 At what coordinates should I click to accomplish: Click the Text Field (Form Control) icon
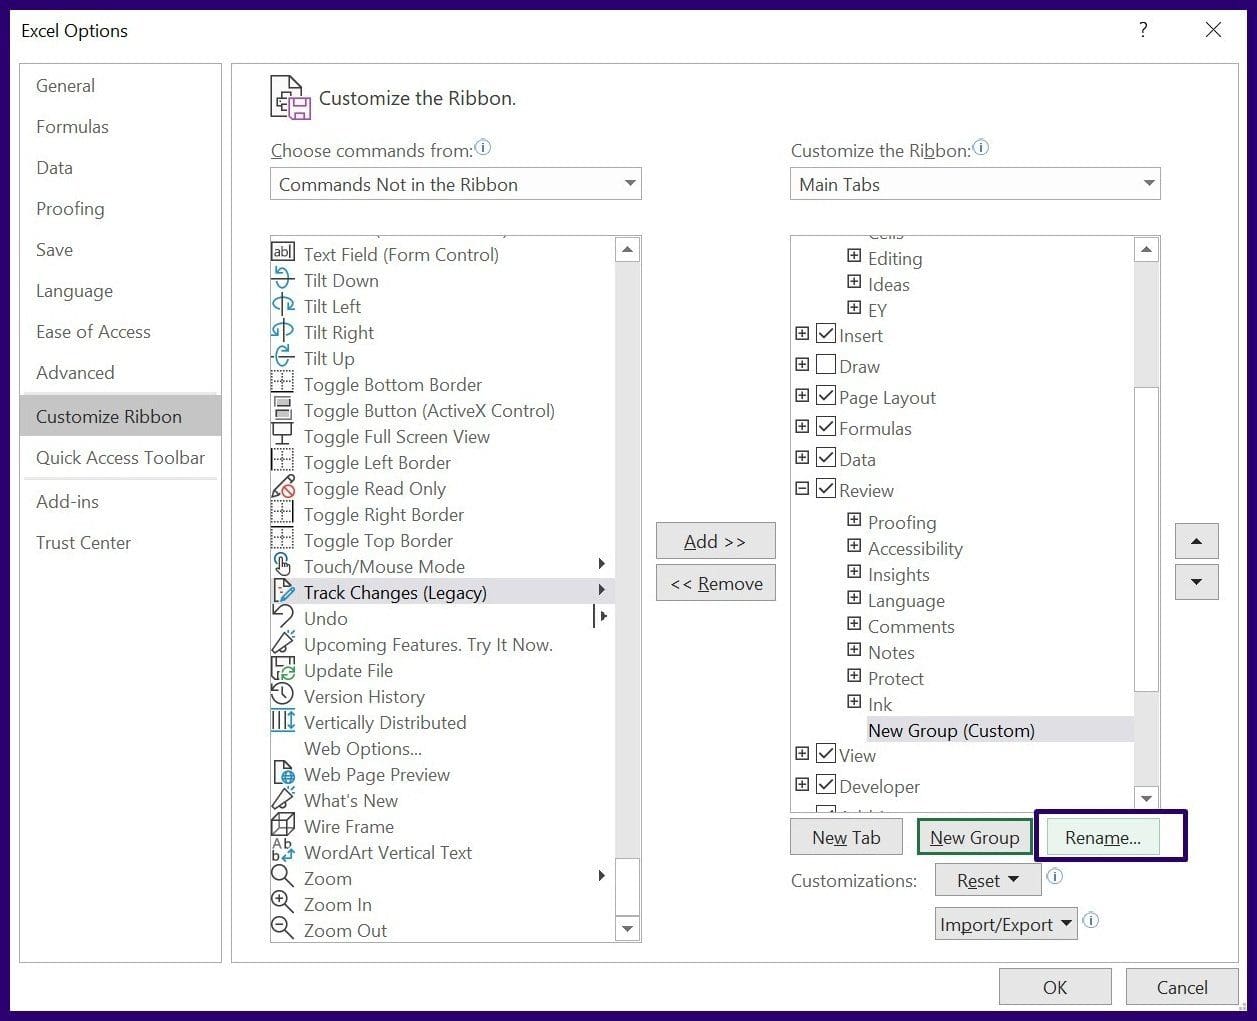pos(283,252)
